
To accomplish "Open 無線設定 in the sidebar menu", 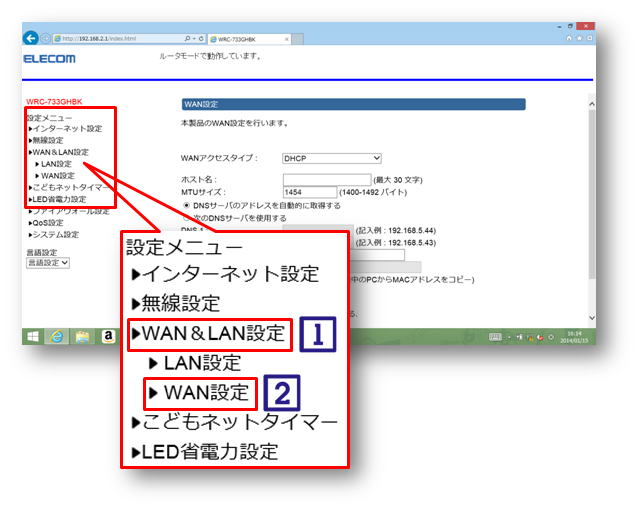I will pyautogui.click(x=46, y=140).
